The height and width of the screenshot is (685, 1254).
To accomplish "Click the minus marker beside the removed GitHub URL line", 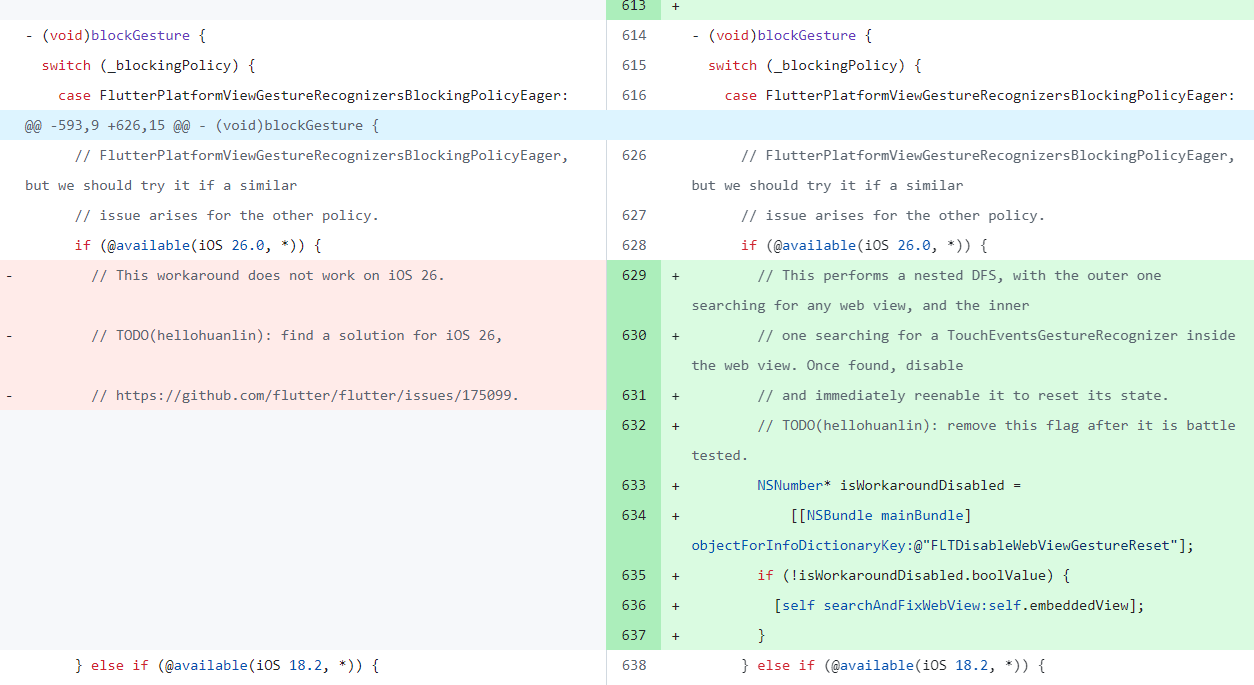I will (x=10, y=395).
